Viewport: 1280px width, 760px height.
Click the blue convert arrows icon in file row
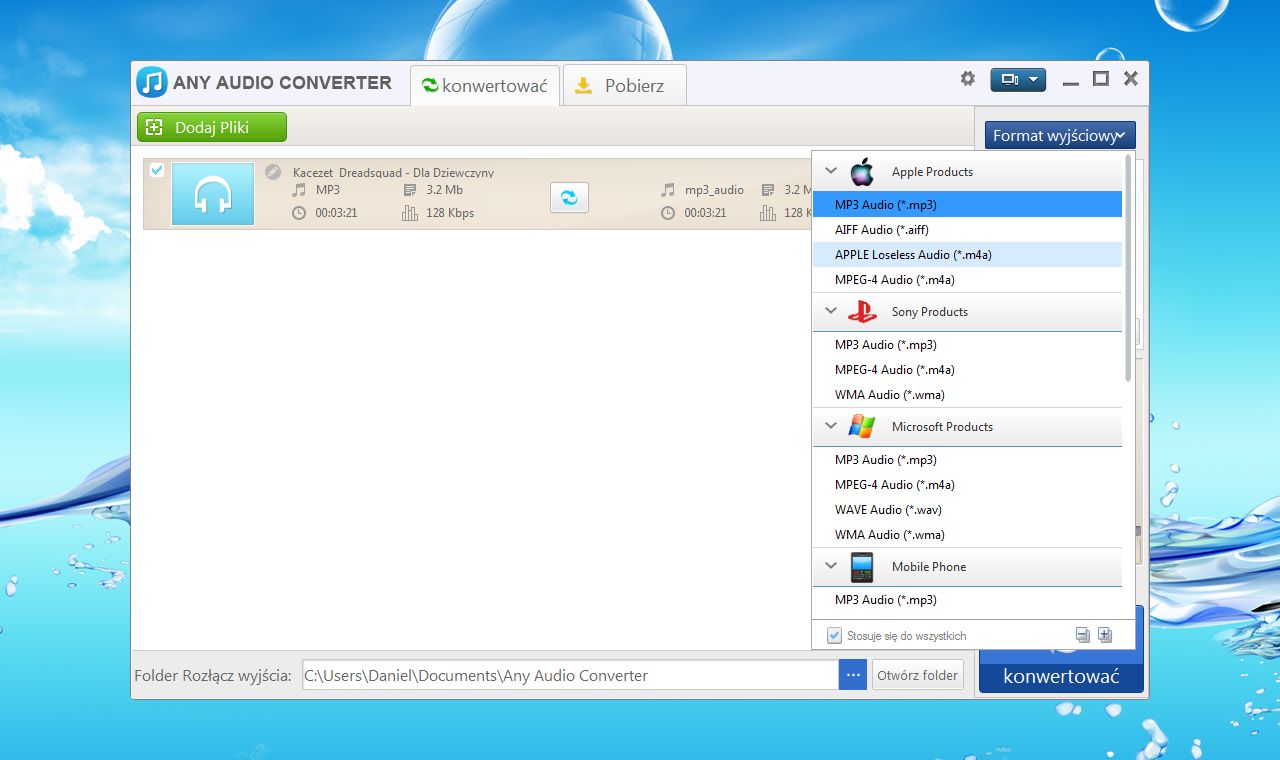[569, 198]
